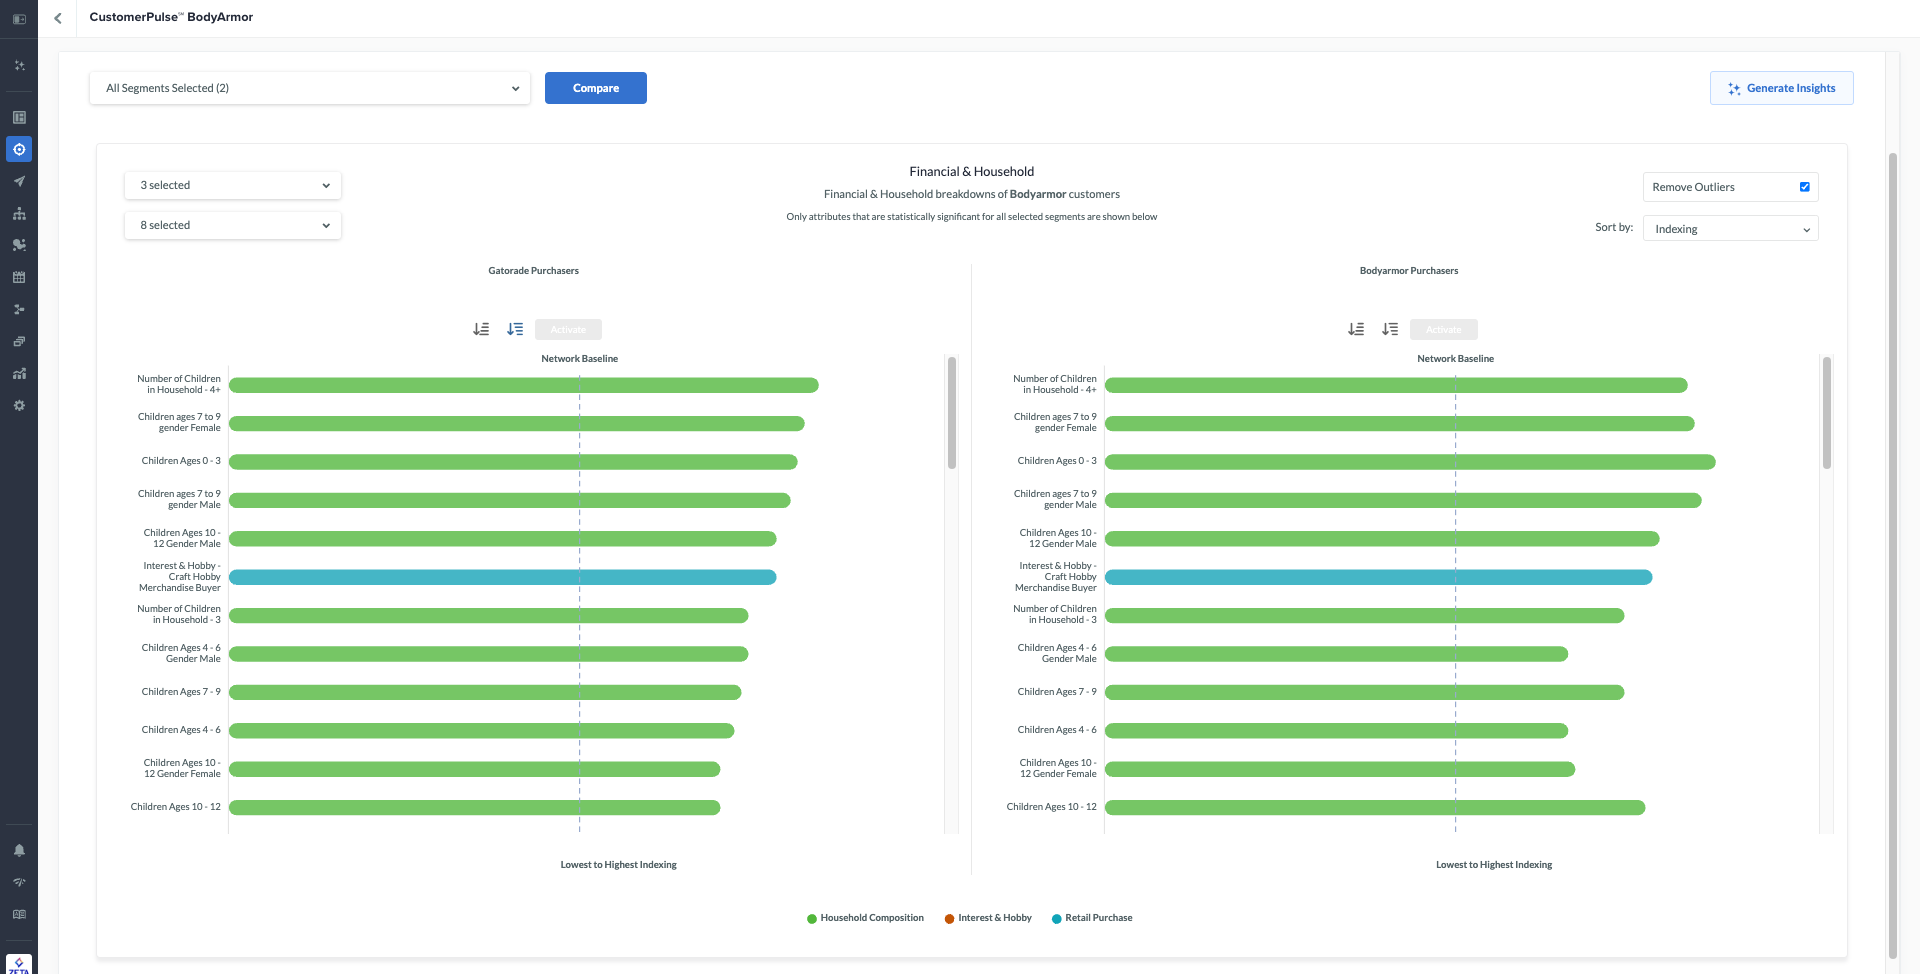Click 'Lowest to Highest Indexing' under Bodyarmor chart
1920x974 pixels.
tap(1495, 865)
